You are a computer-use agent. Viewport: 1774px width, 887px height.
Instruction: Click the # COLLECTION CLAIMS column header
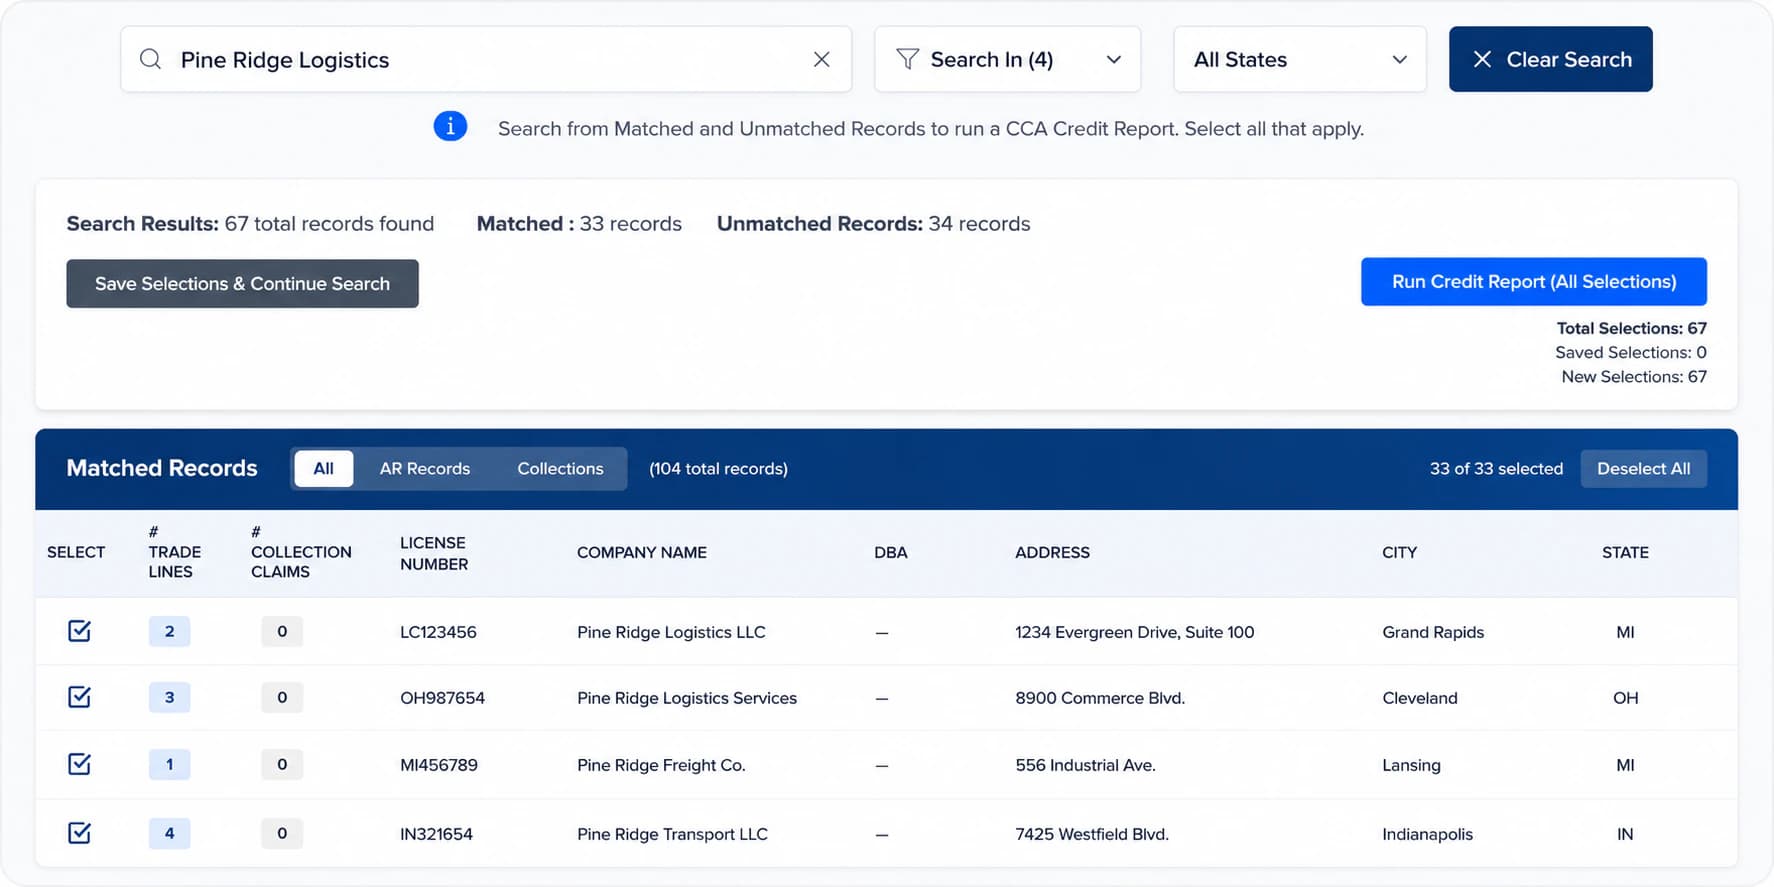pyautogui.click(x=301, y=552)
